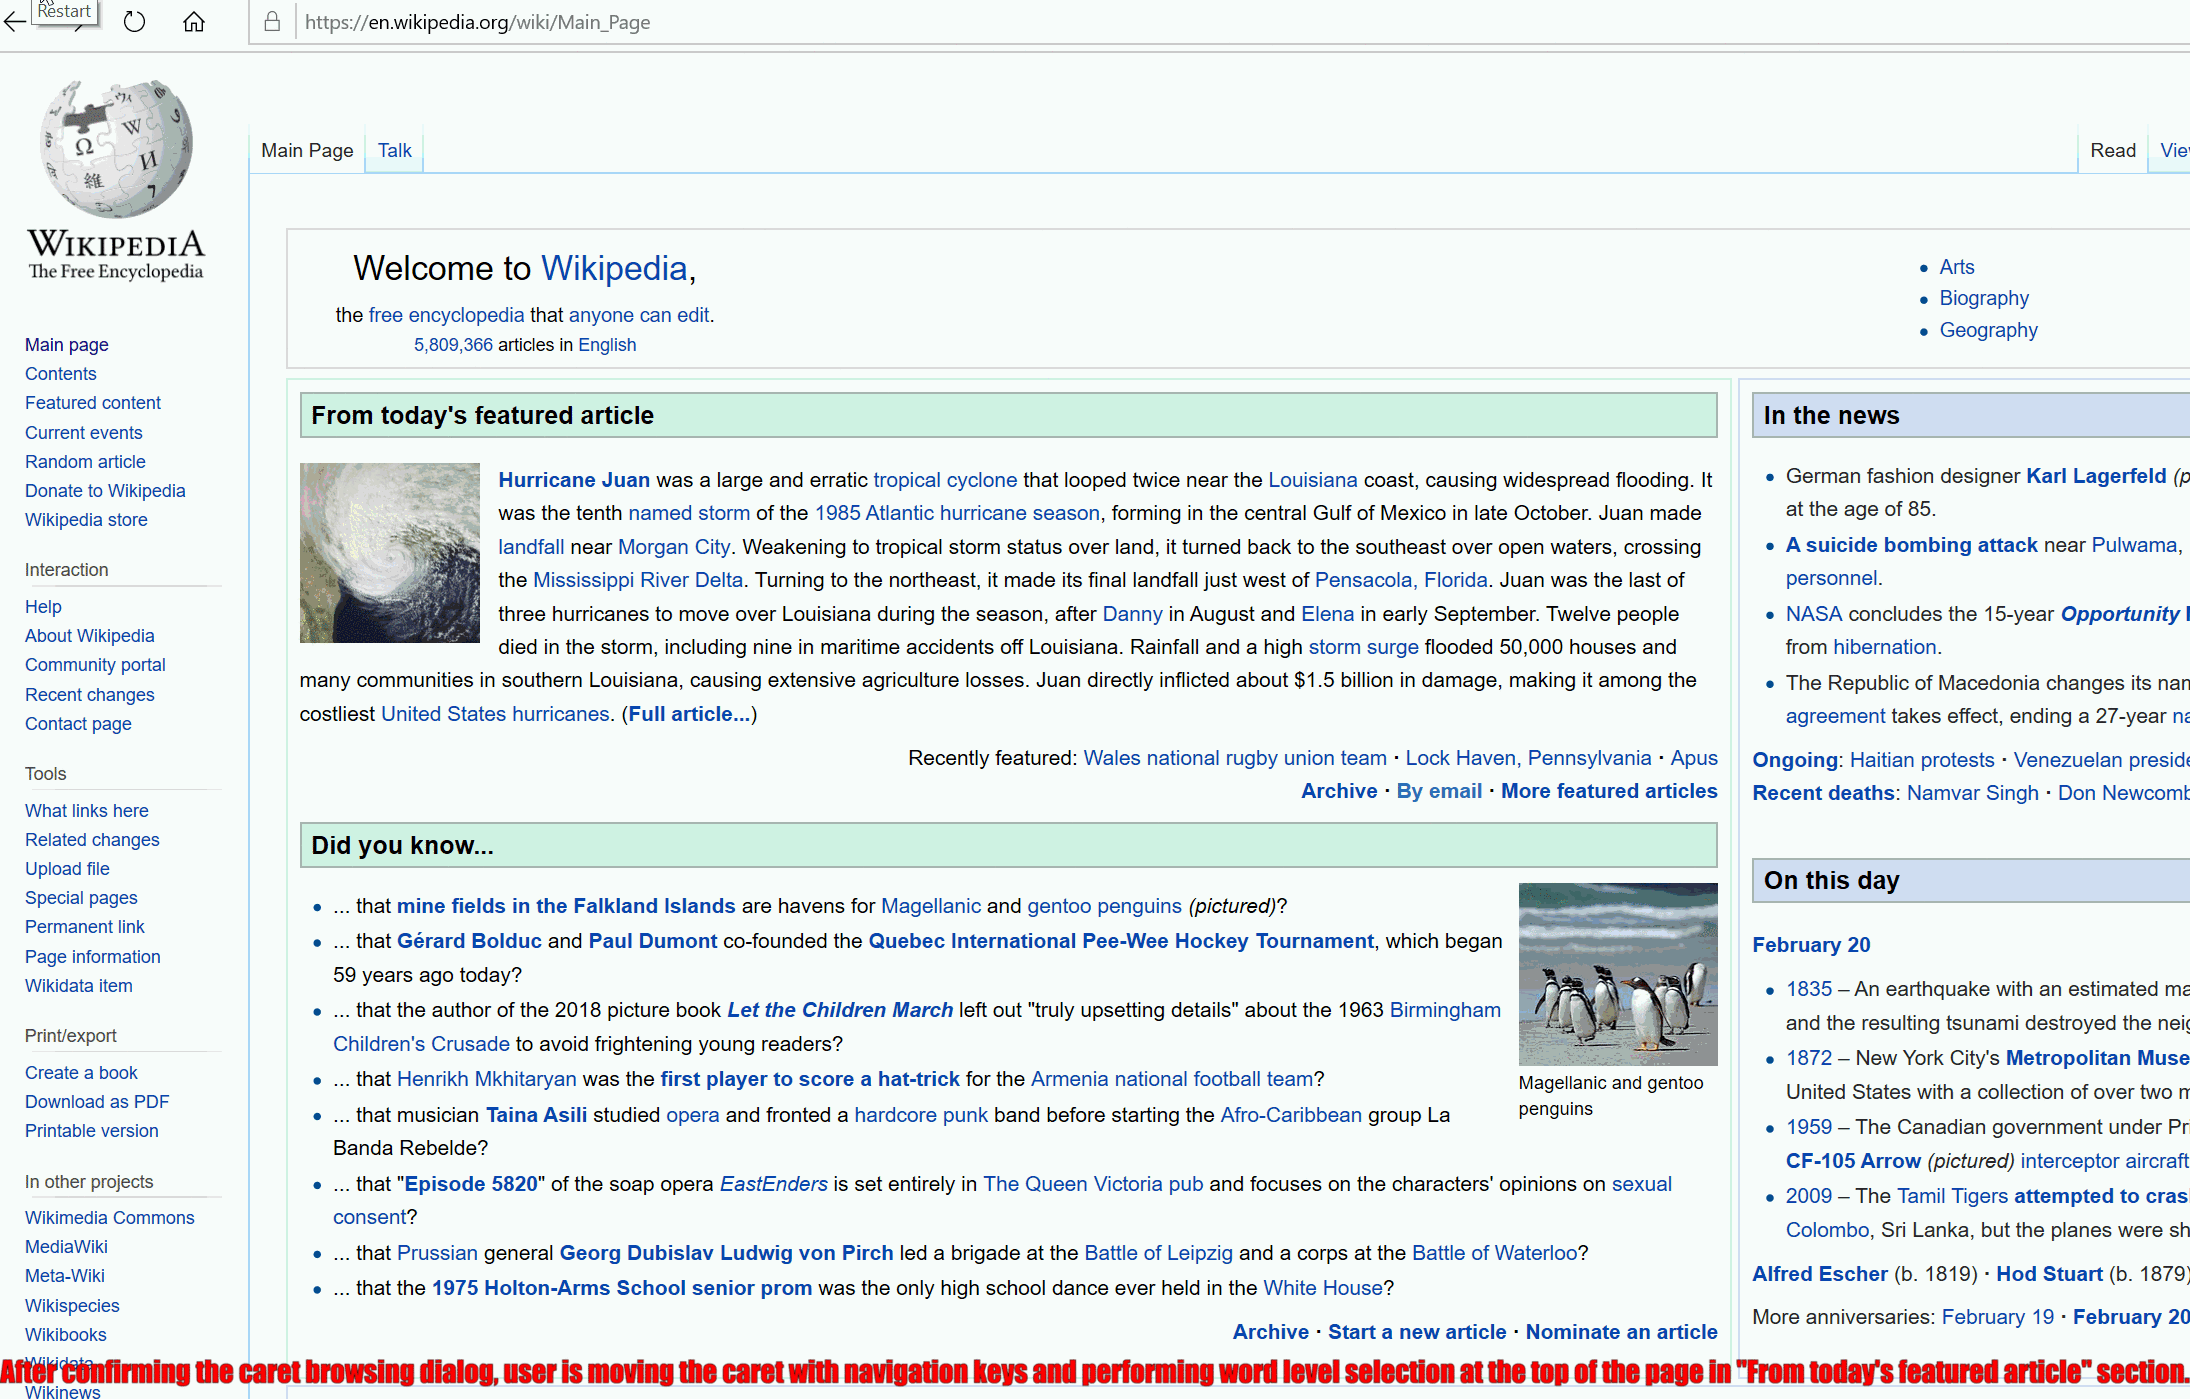
Task: Click inside the address bar URL field
Action: tap(478, 21)
